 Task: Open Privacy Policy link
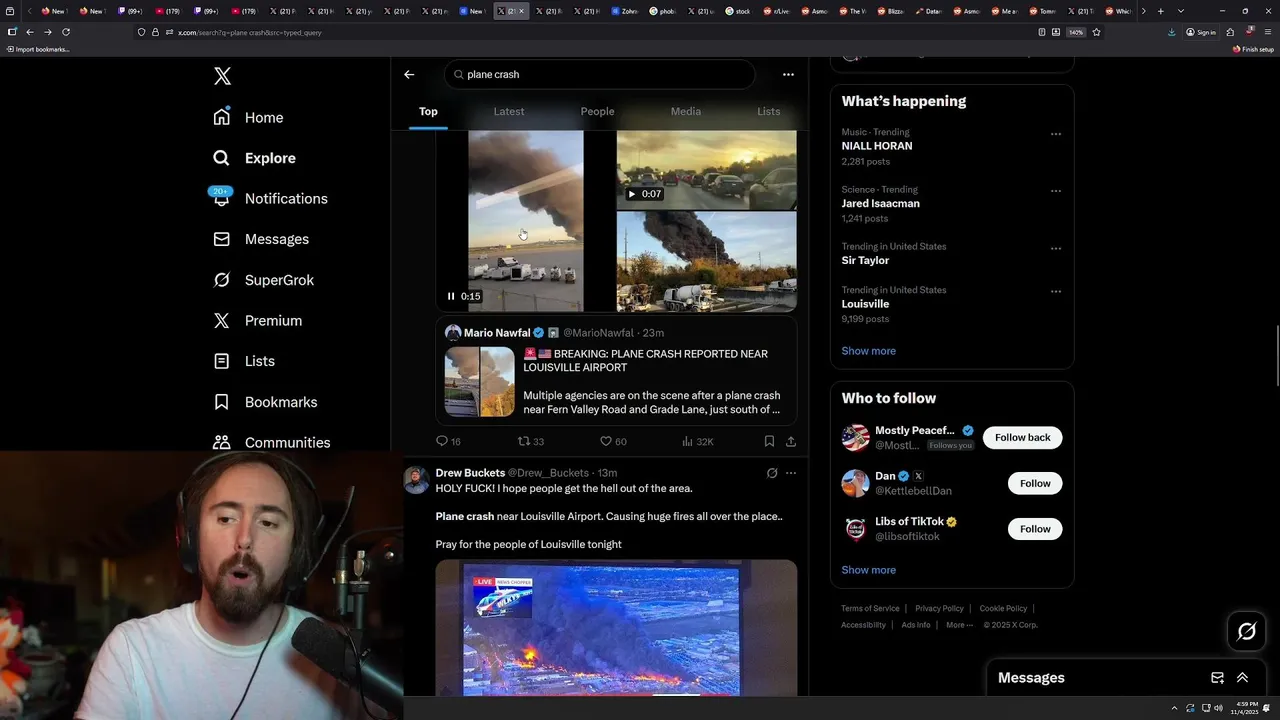939,608
